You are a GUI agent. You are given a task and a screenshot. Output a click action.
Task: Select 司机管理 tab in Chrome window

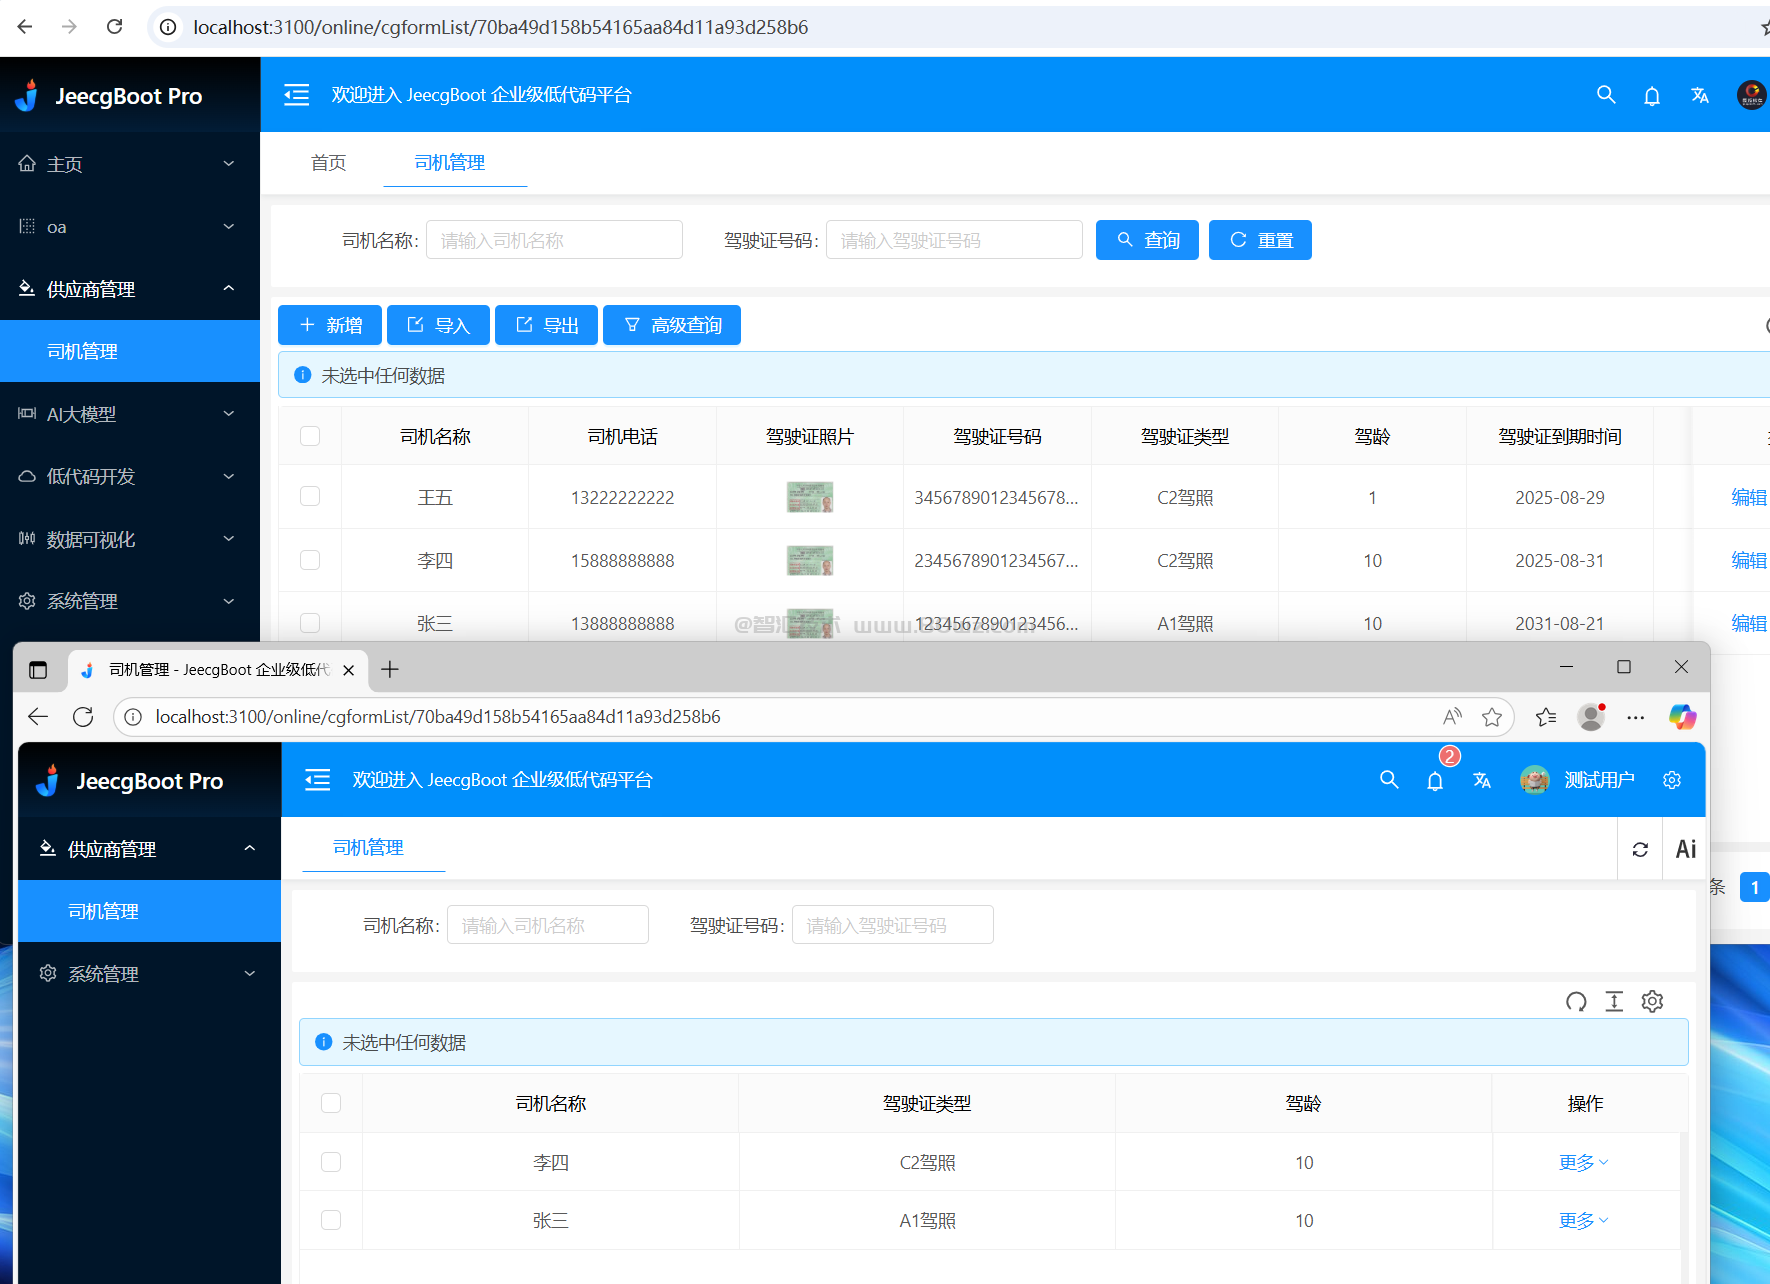[x=450, y=163]
